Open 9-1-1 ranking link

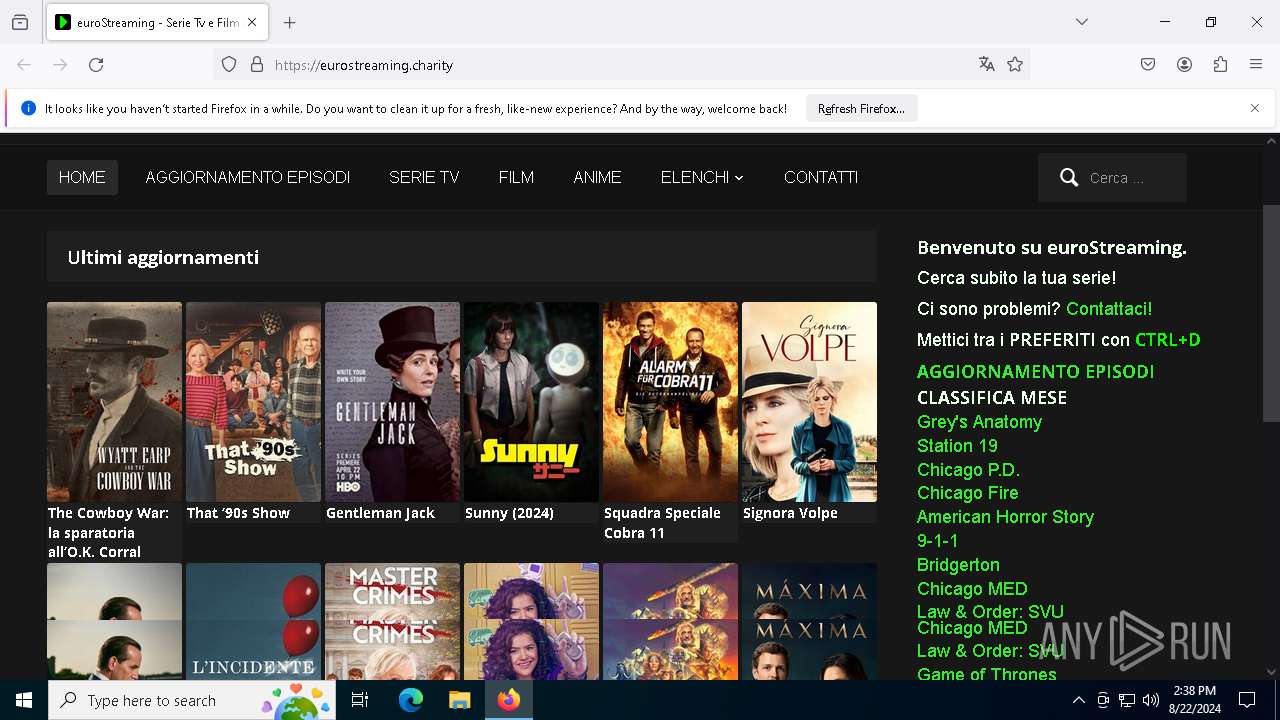[937, 541]
